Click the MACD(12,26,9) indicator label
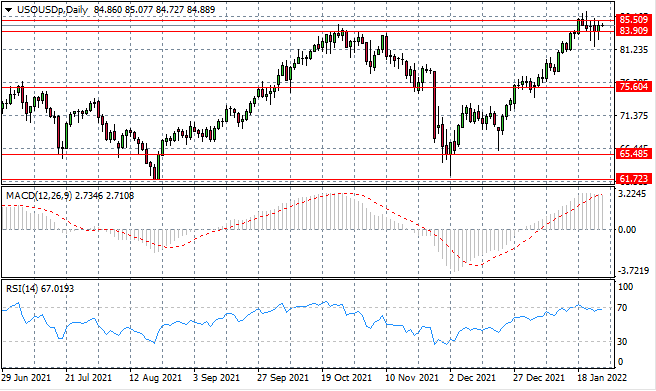The image size is (656, 391). pyautogui.click(x=39, y=196)
